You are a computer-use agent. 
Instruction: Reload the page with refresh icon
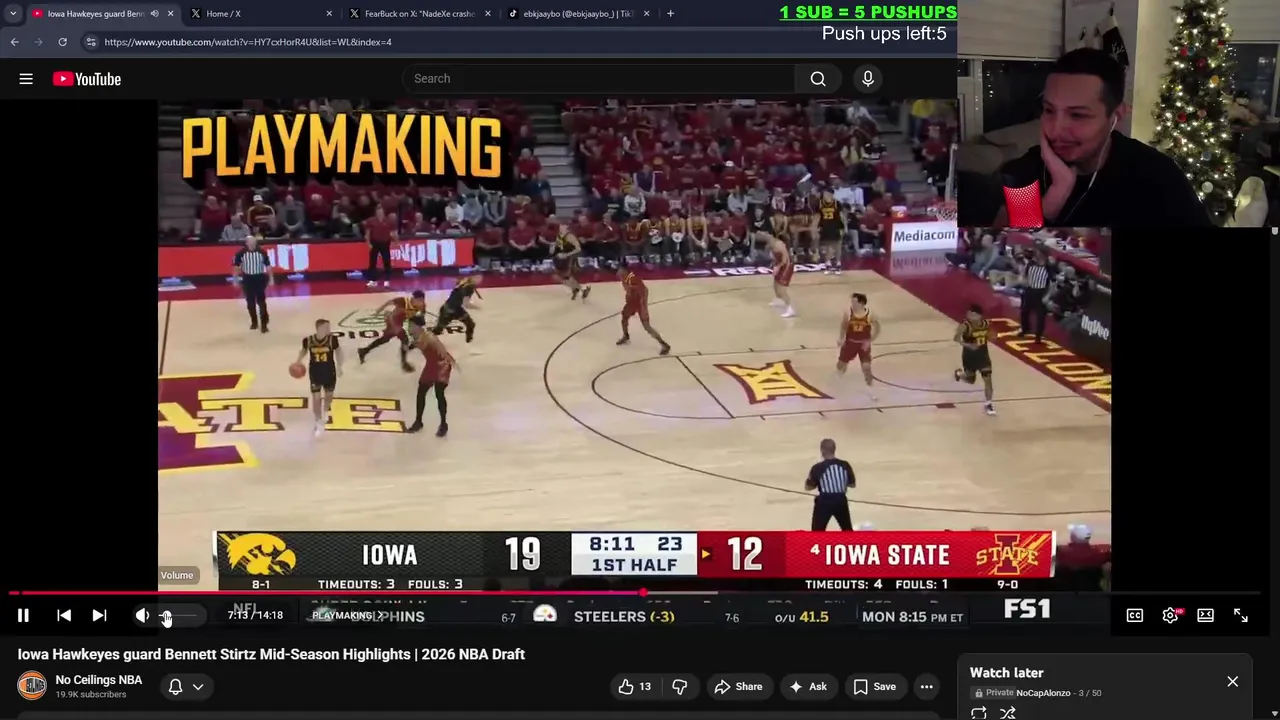click(x=62, y=42)
